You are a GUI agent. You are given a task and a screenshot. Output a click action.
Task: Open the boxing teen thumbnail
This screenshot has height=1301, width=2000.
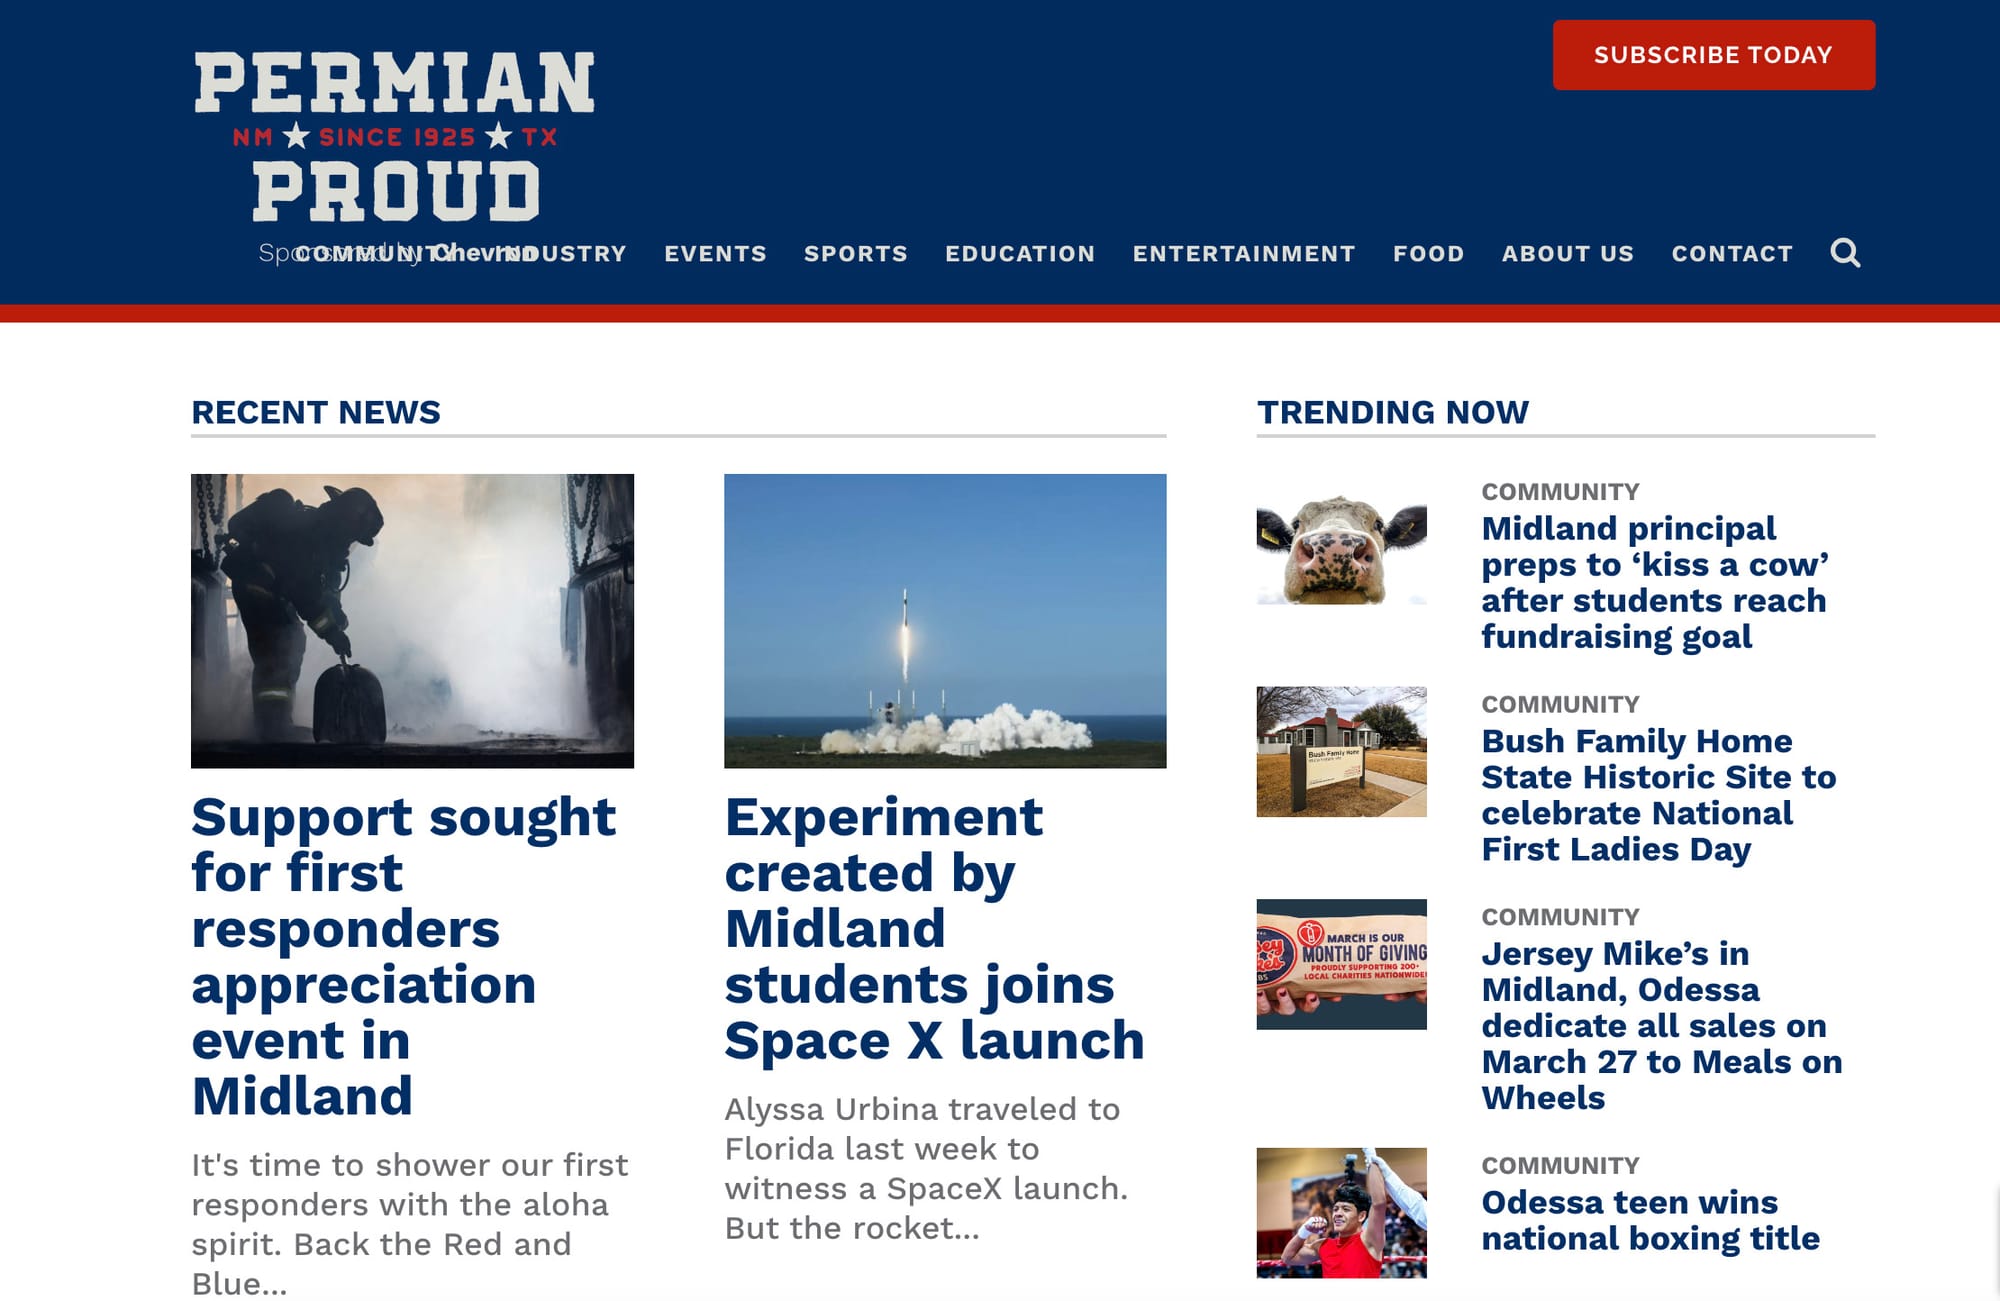(x=1341, y=1213)
